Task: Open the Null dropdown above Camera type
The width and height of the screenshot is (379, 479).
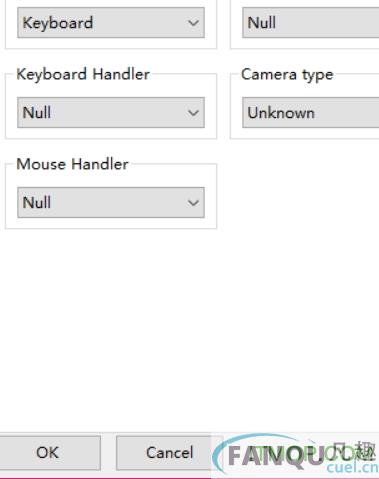Action: pos(311,23)
